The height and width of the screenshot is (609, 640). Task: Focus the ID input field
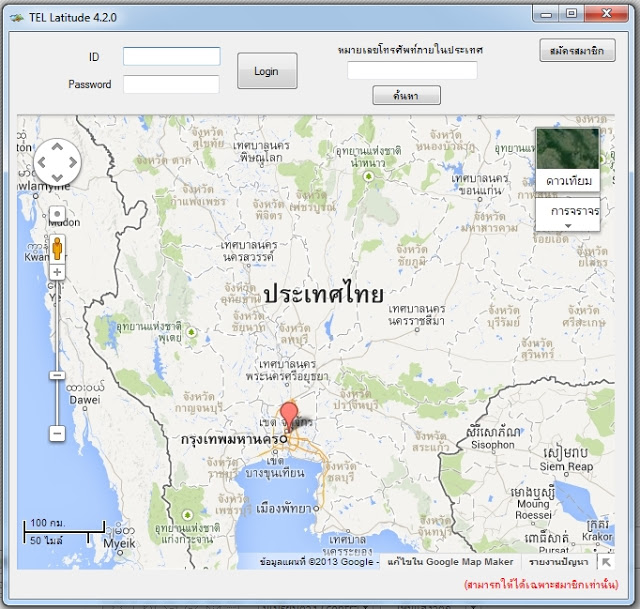(x=171, y=56)
